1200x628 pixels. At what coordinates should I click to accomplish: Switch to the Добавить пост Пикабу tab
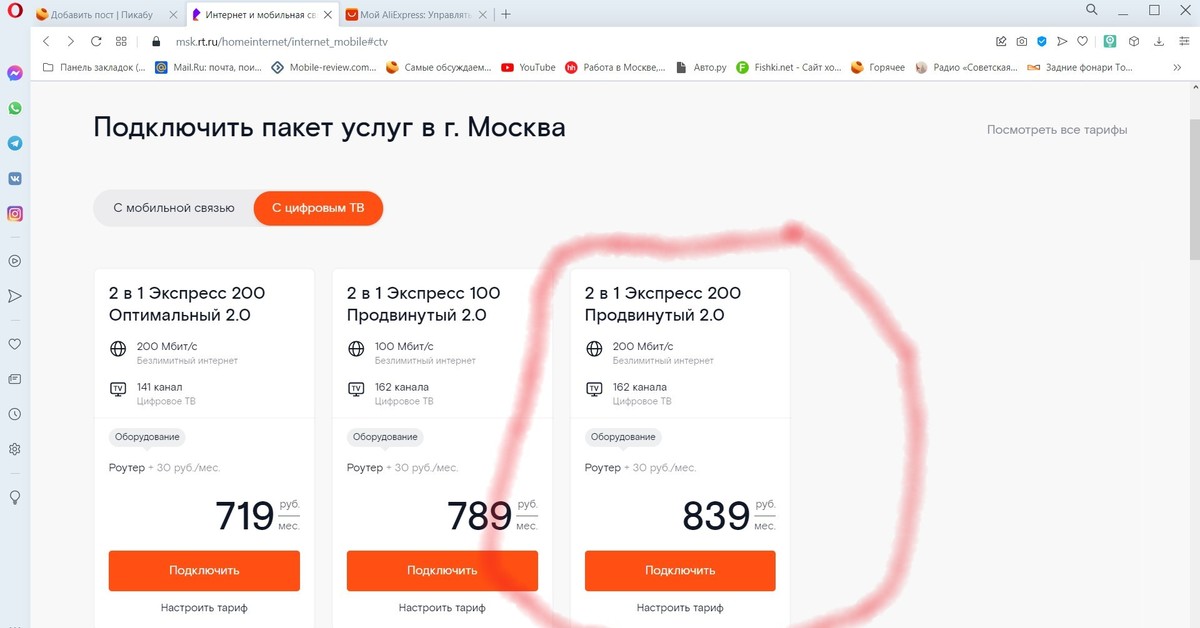103,15
